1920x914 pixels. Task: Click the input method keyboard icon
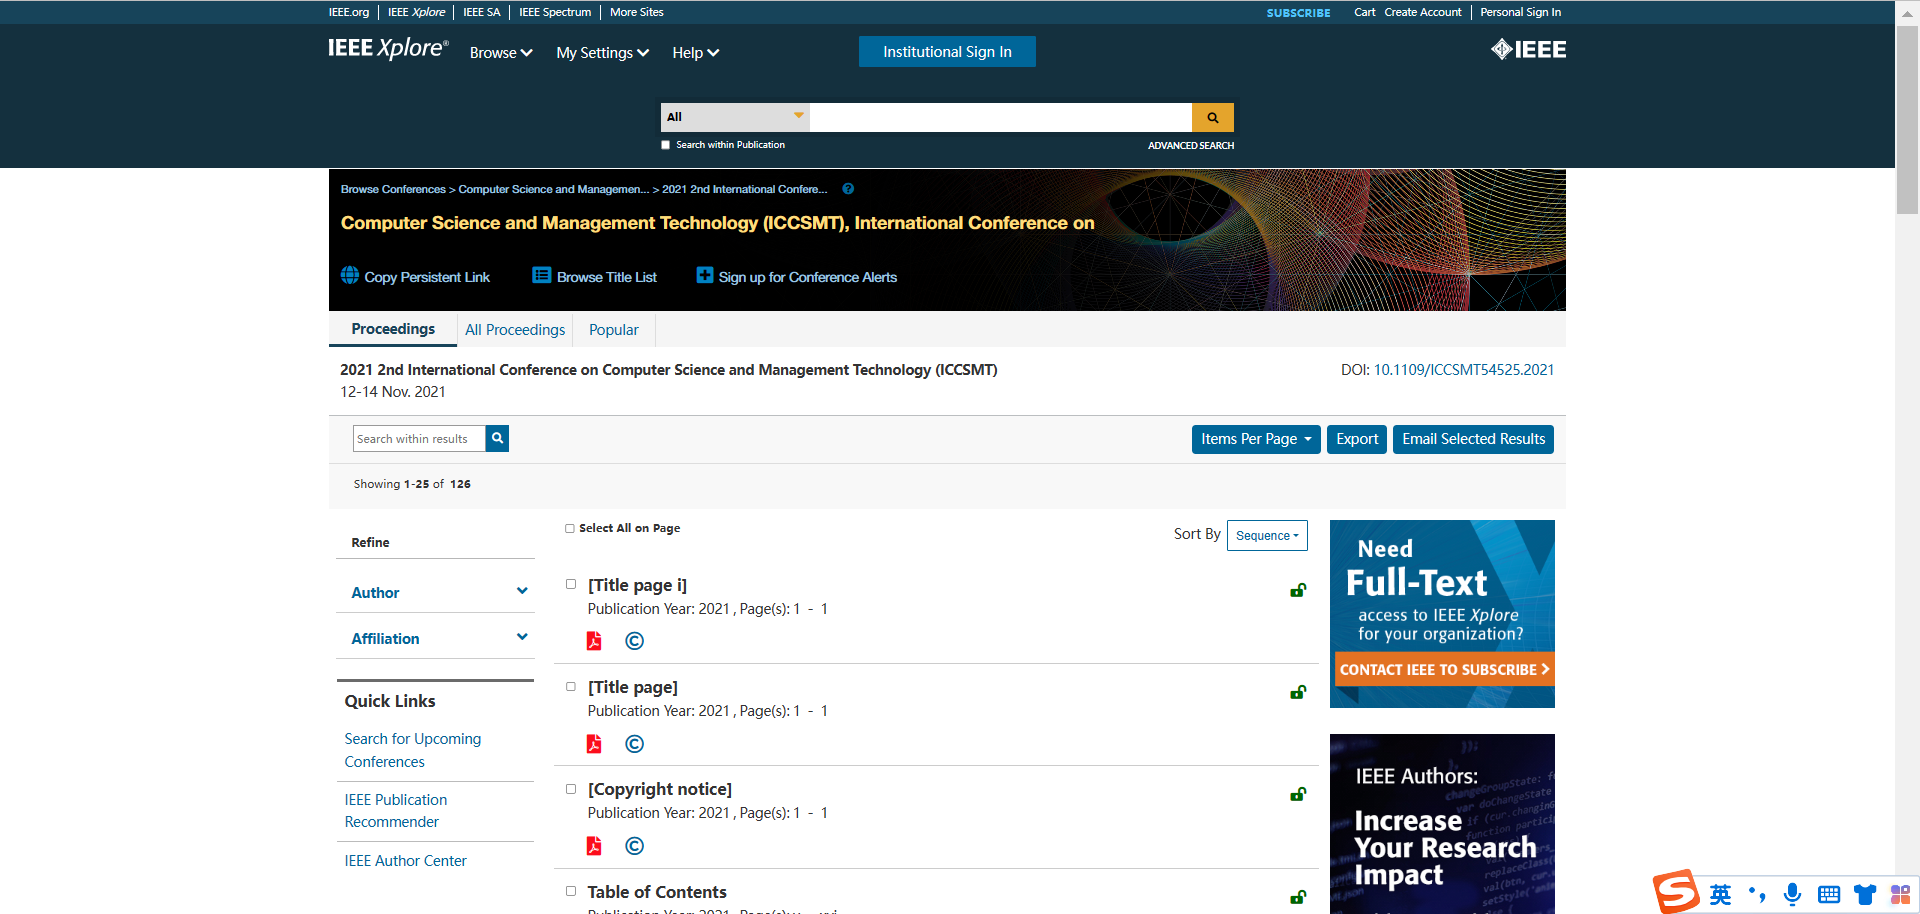[x=1829, y=894]
